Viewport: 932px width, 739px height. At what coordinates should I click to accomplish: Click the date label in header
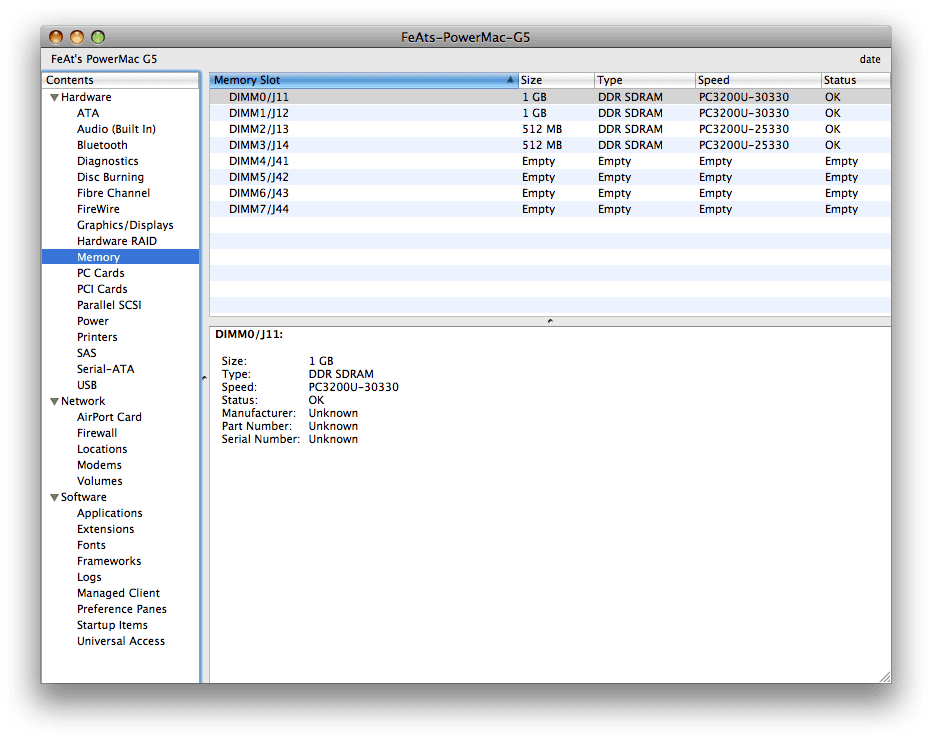click(870, 59)
